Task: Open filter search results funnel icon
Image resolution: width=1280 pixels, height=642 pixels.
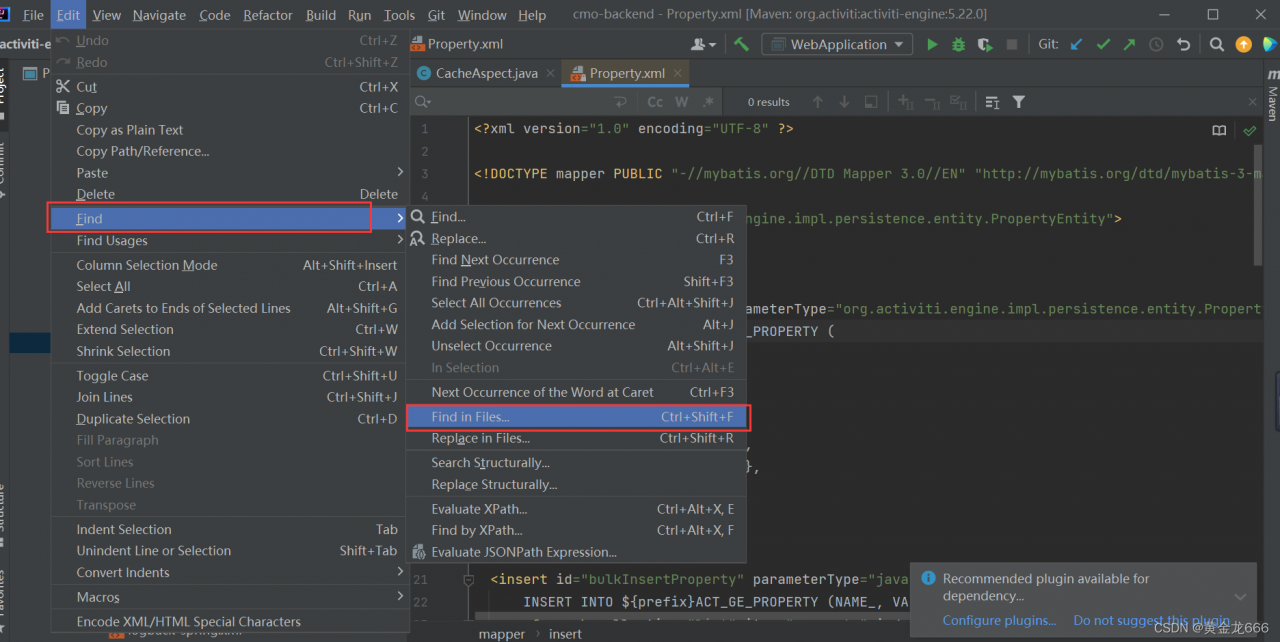Action: click(x=1018, y=102)
